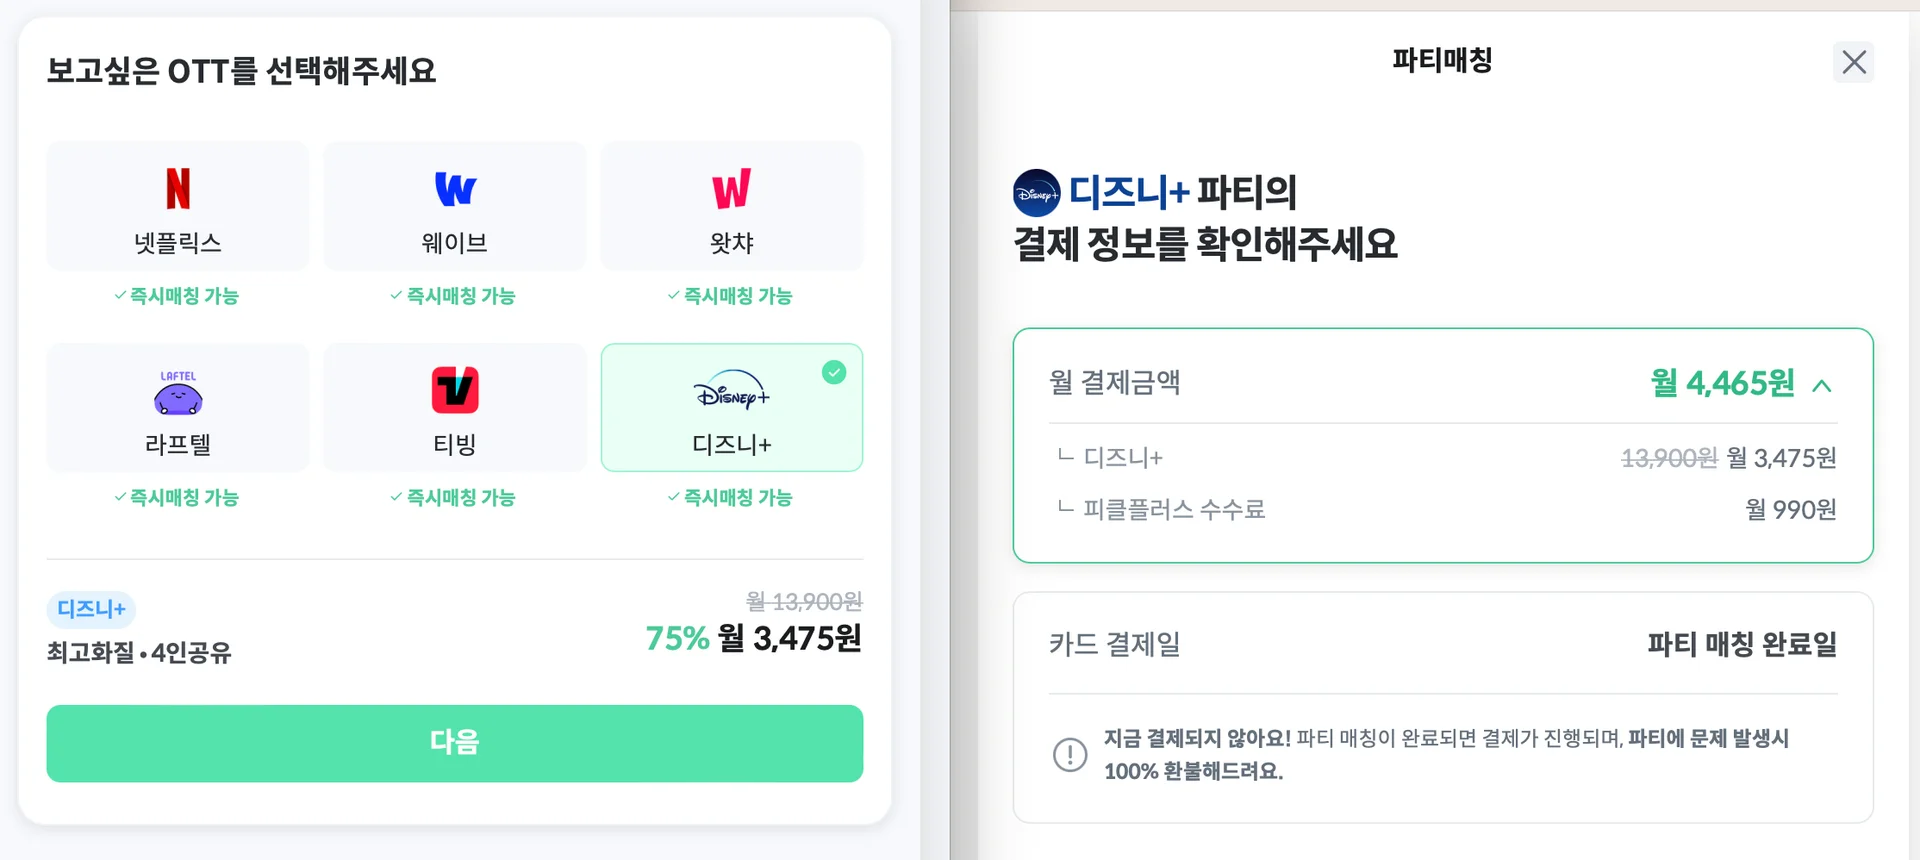Select the Netflix logo icon
The height and width of the screenshot is (860, 1920).
(178, 189)
